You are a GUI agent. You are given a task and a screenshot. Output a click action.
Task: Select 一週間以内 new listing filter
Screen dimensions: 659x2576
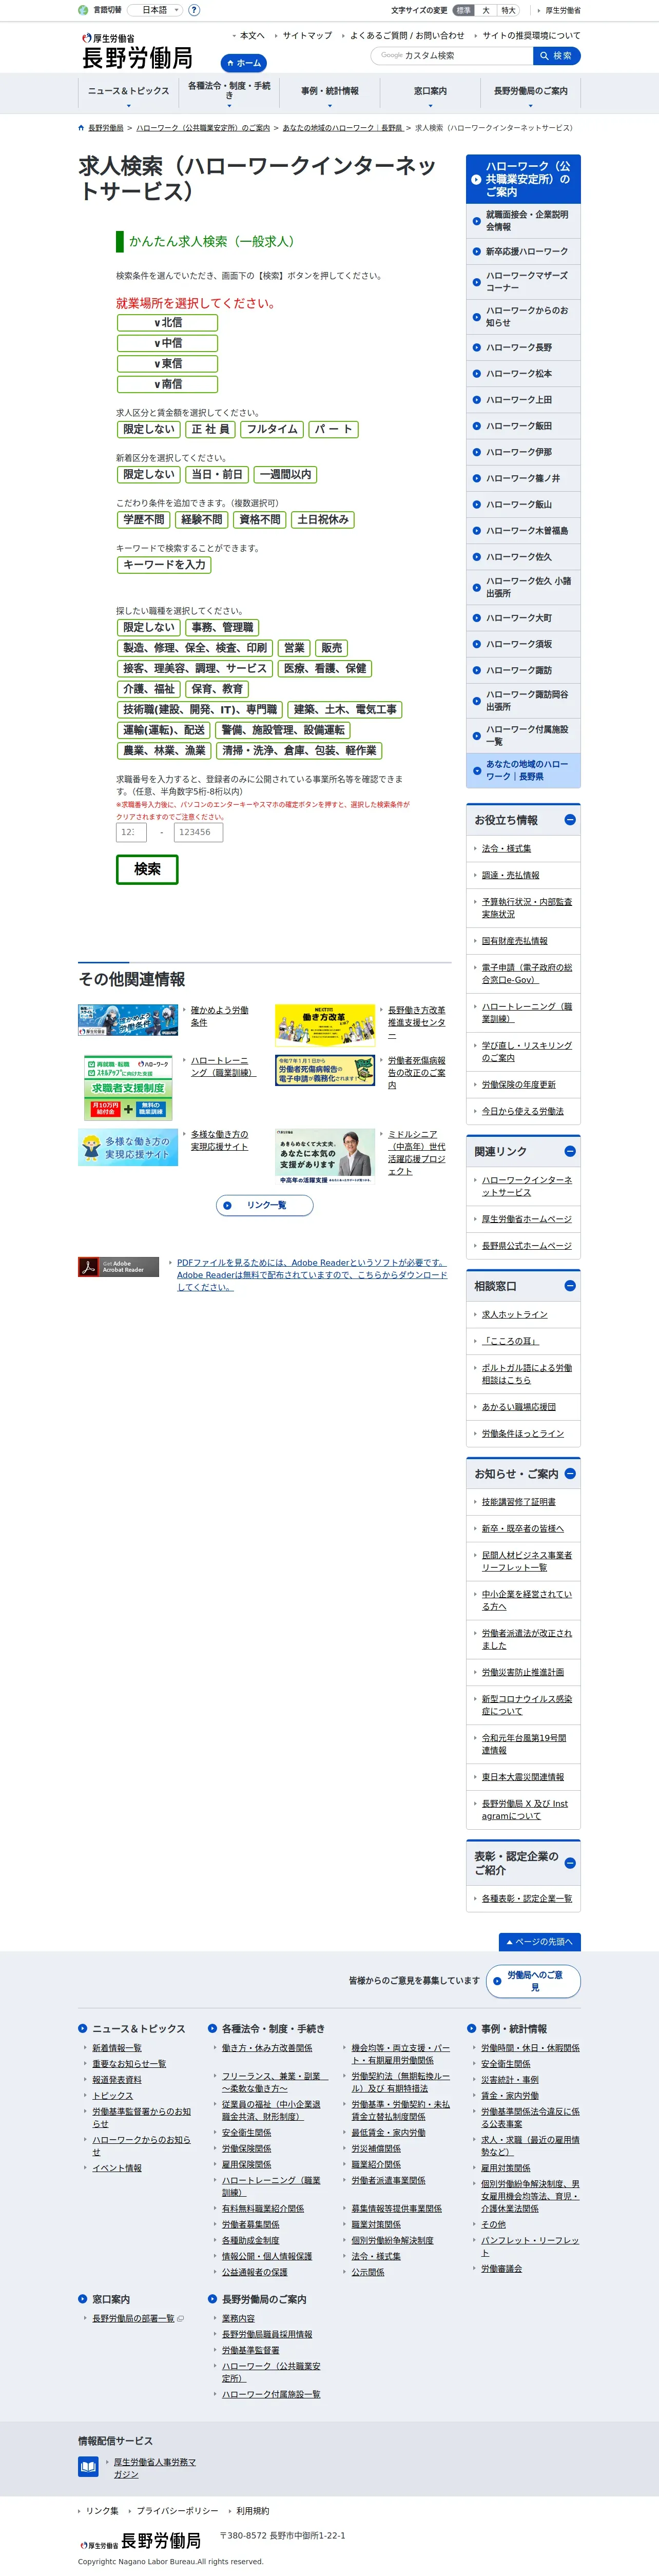285,474
